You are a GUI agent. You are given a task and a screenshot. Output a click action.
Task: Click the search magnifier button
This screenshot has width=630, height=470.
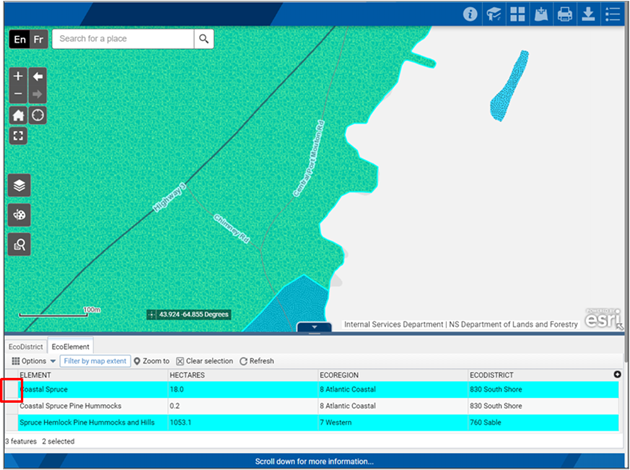[x=204, y=39]
